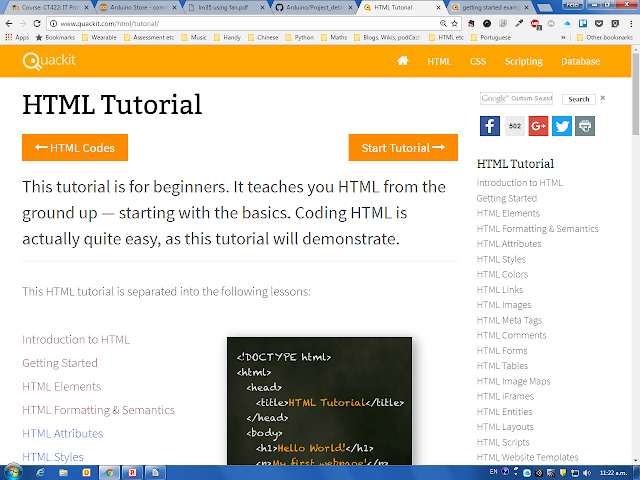Open Windows Explorer folder on taskbar
This screenshot has height=480, width=640.
[63, 473]
